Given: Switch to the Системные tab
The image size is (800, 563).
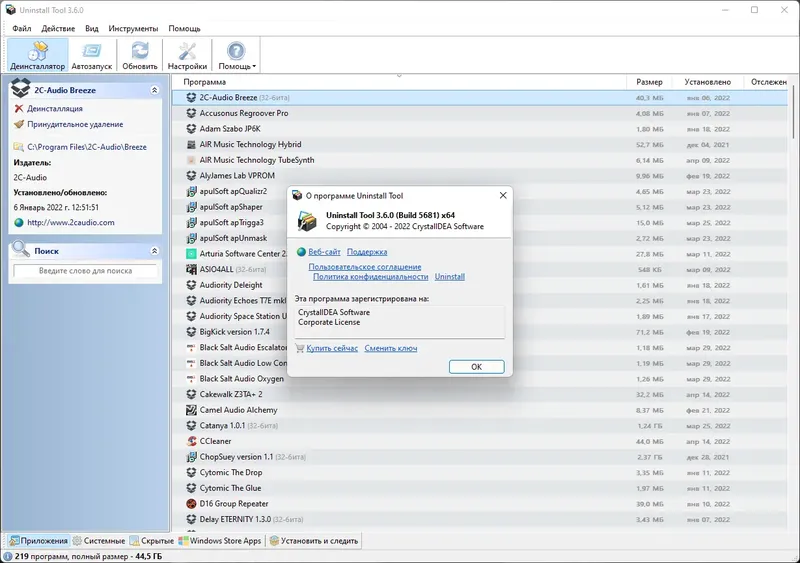Looking at the screenshot, I should coord(98,541).
